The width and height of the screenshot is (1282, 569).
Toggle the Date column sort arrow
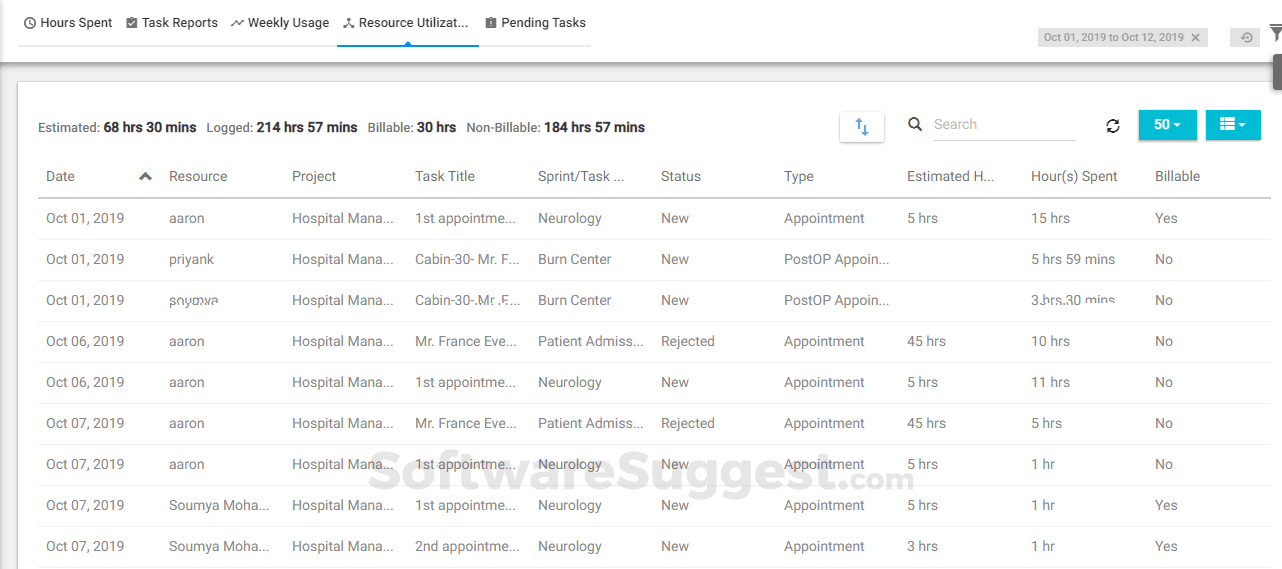pos(145,176)
